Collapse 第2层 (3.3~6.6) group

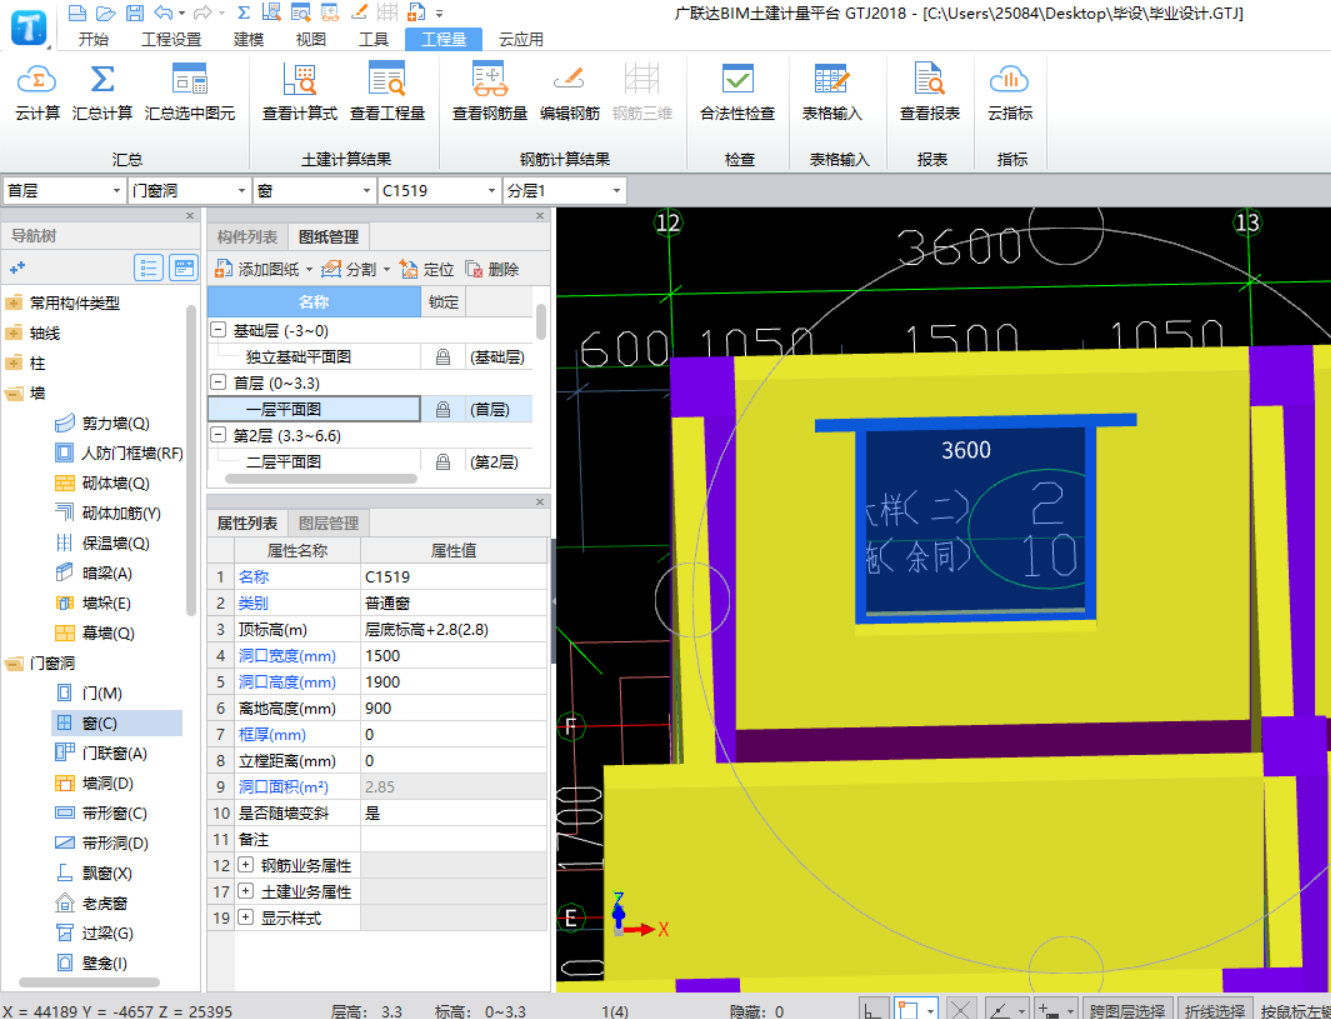(x=218, y=435)
